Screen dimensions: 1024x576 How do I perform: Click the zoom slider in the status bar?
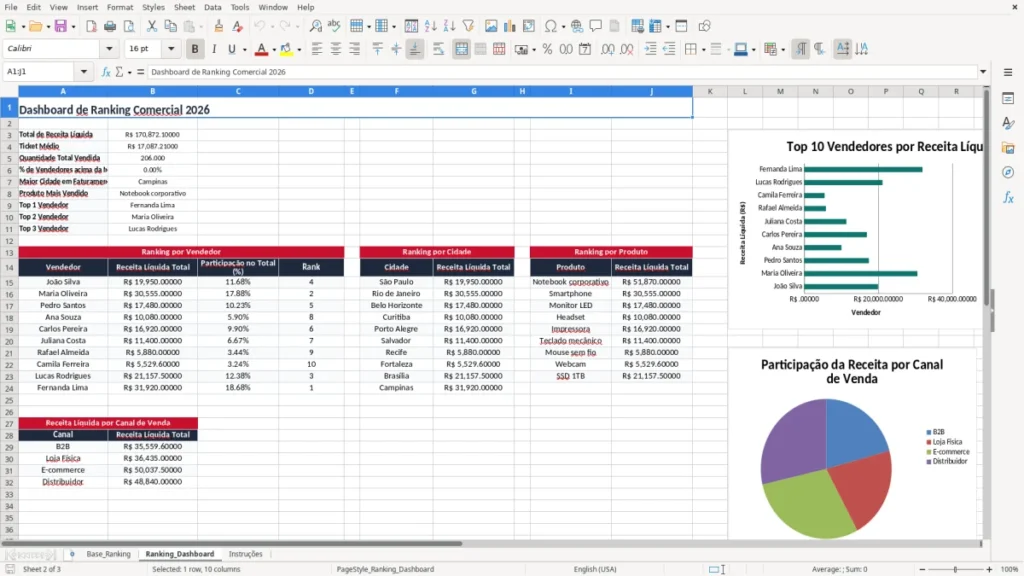(955, 569)
